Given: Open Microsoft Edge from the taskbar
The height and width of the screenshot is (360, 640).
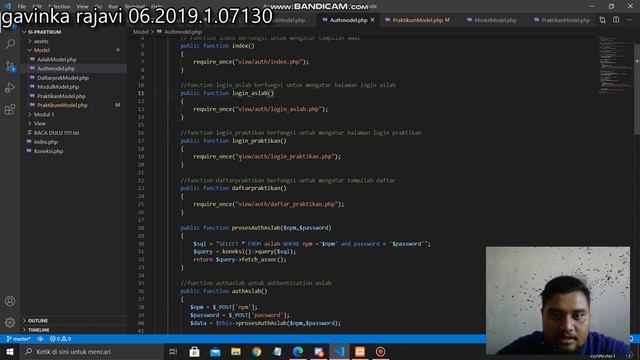Looking at the screenshot, I should 298,351.
